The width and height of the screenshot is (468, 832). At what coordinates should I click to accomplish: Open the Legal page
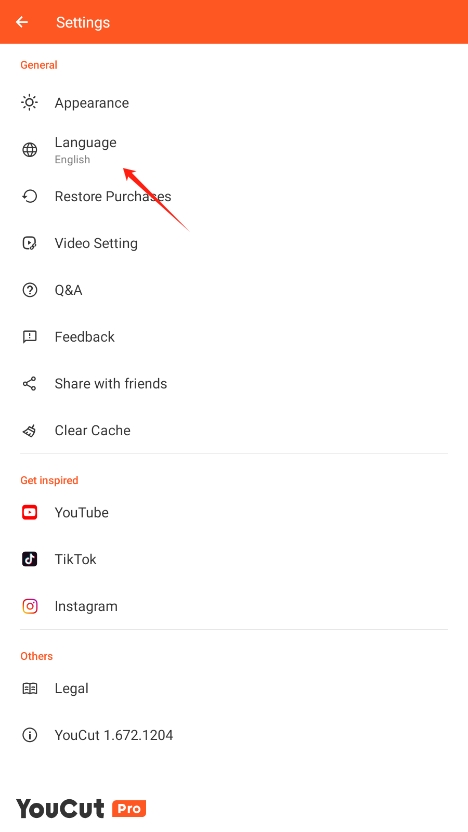tap(234, 688)
